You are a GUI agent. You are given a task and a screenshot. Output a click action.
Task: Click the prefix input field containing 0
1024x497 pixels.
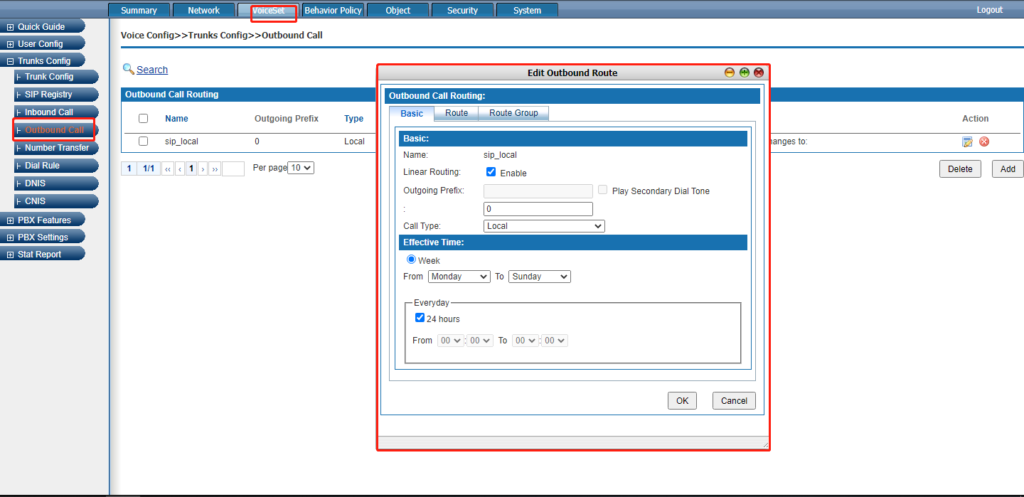coord(538,209)
